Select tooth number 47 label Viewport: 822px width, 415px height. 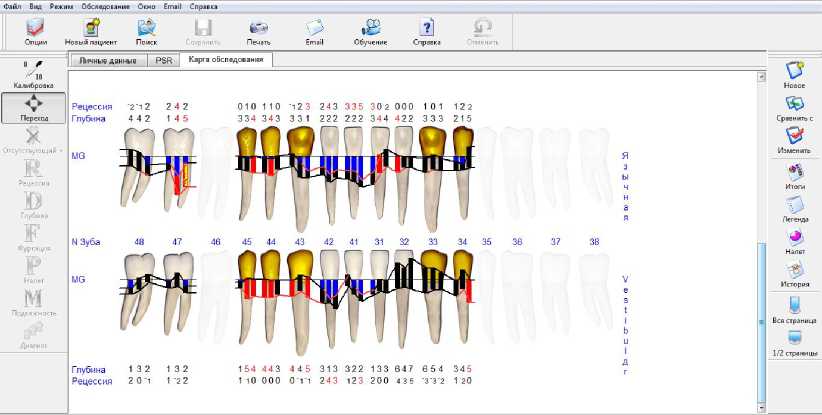tap(177, 242)
